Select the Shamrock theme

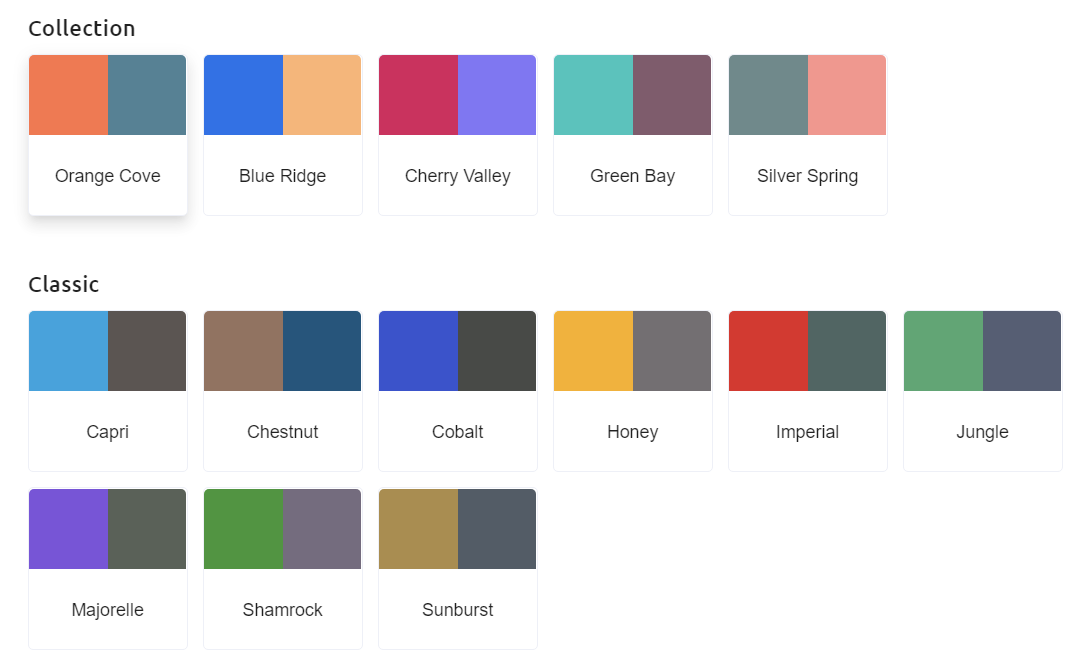(282, 569)
